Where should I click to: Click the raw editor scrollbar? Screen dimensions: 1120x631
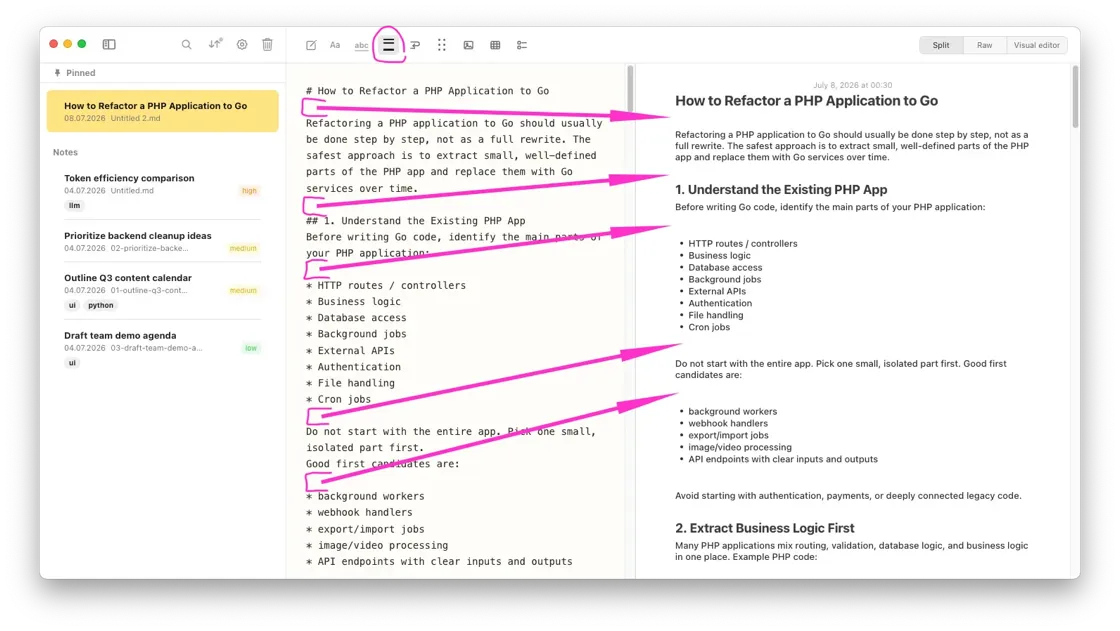pyautogui.click(x=630, y=89)
